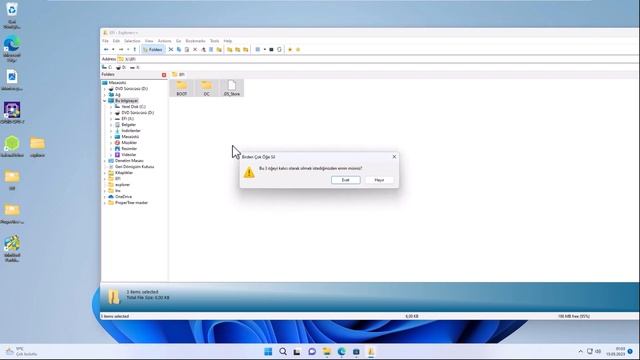Select drive D: in the drives bar
The height and width of the screenshot is (360, 640).
[x=121, y=67]
